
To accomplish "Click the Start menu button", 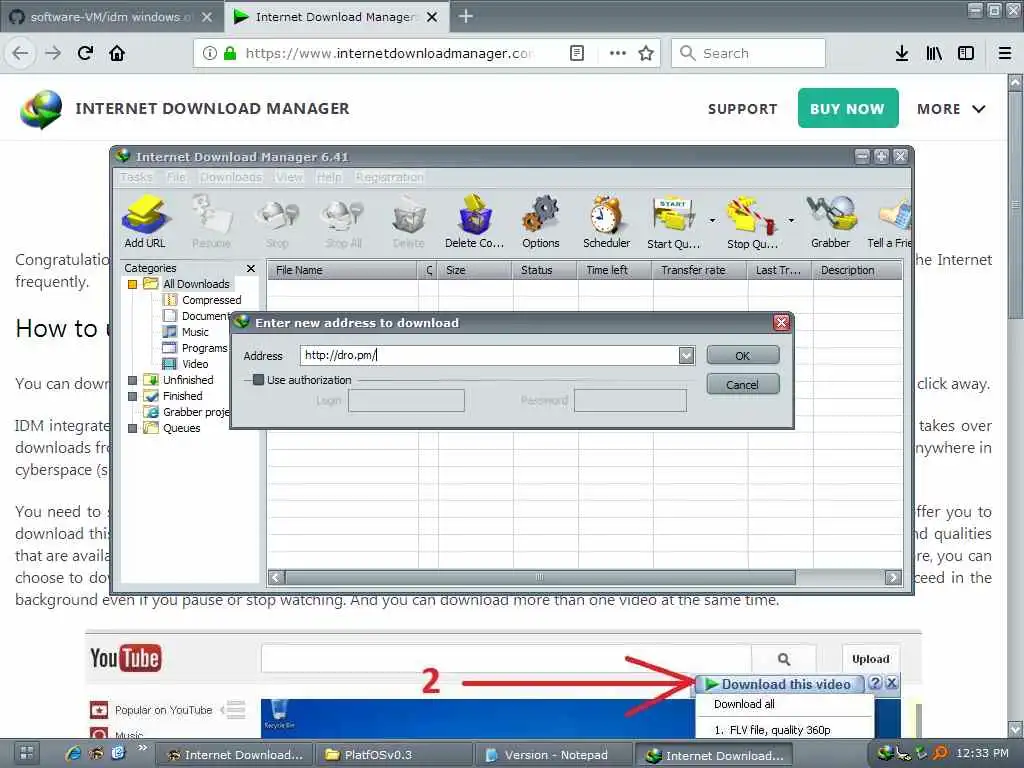I will pos(27,754).
